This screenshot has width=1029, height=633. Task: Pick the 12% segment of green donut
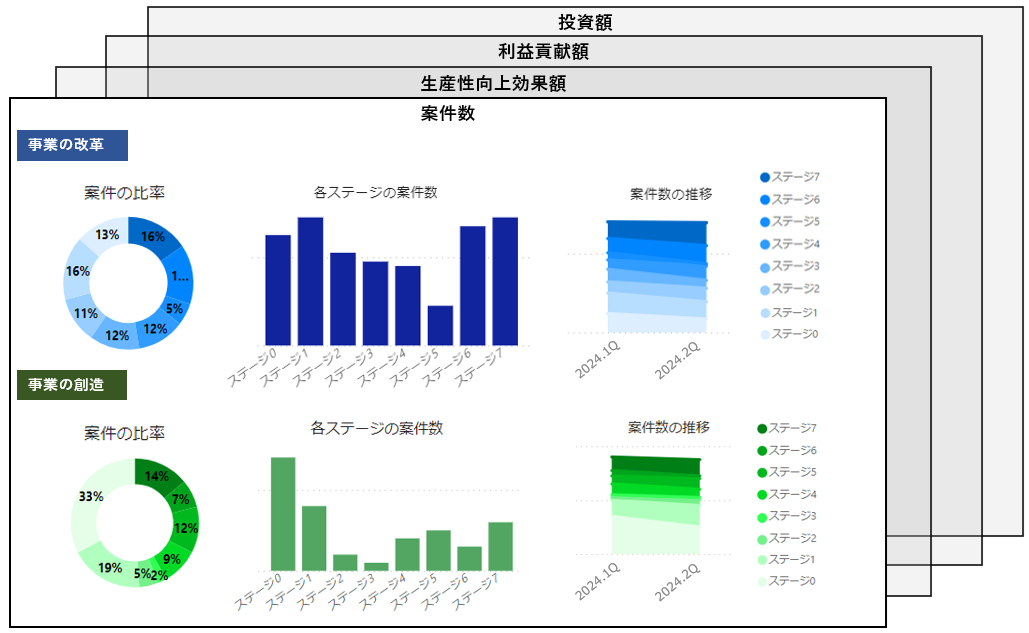coord(186,529)
